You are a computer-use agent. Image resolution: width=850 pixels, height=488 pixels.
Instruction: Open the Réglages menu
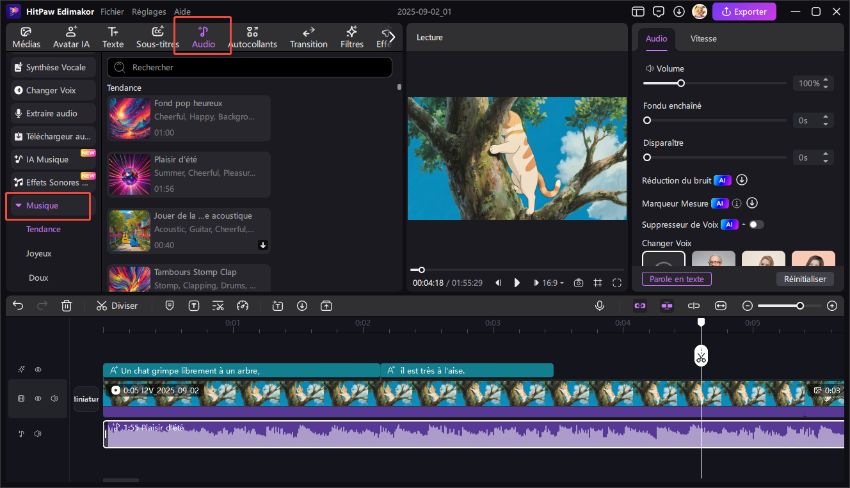point(149,11)
